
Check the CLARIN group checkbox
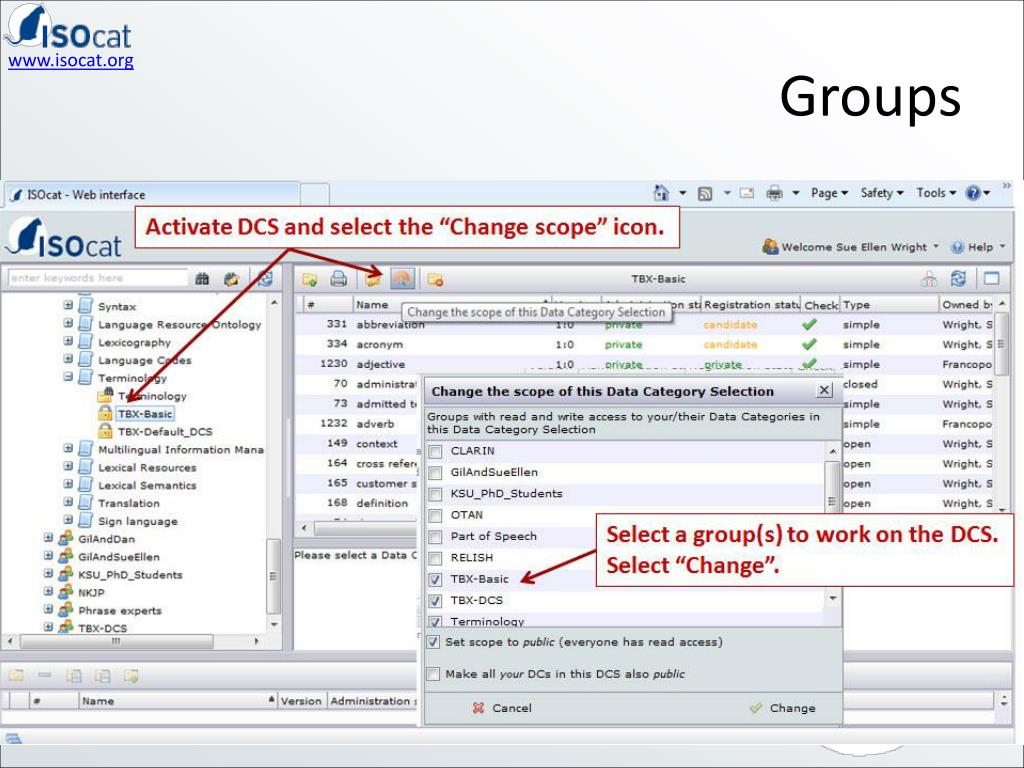pos(435,452)
